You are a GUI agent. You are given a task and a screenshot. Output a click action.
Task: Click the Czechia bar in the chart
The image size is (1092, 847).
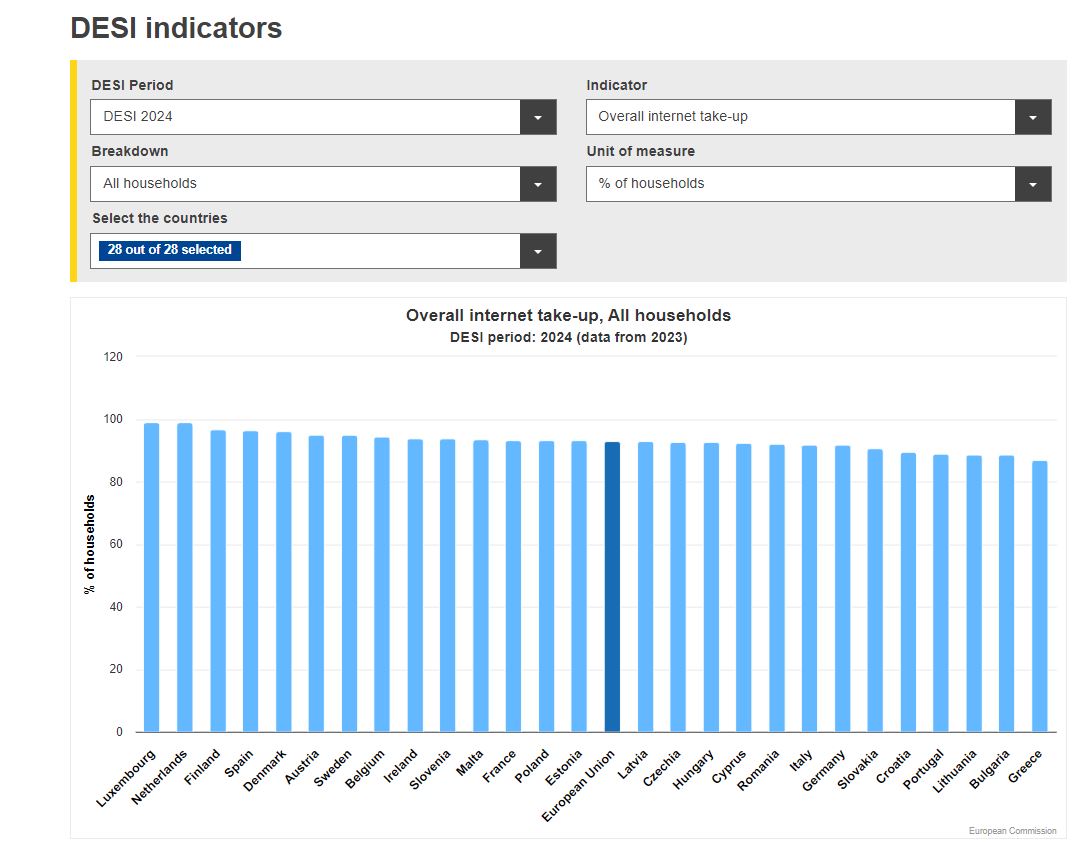point(678,587)
